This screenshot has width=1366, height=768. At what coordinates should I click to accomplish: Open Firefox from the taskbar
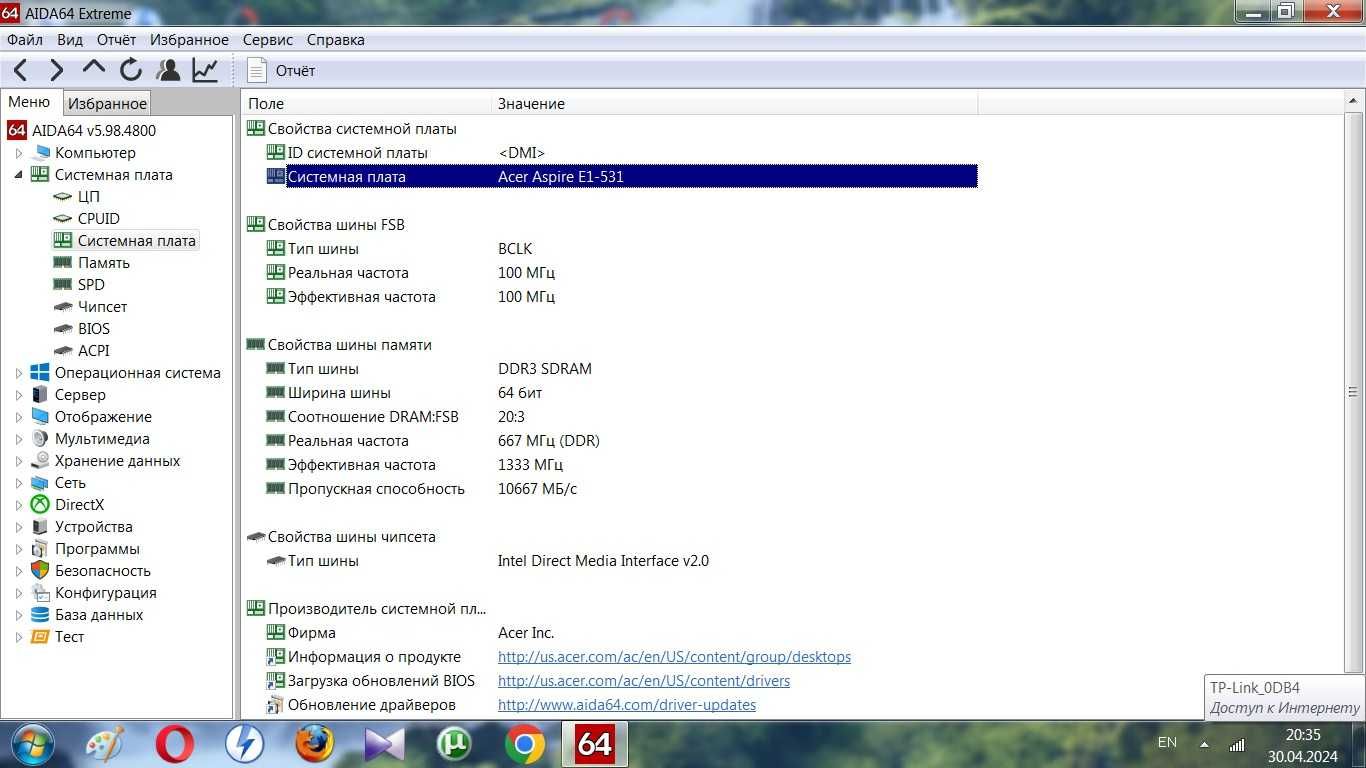pos(314,744)
